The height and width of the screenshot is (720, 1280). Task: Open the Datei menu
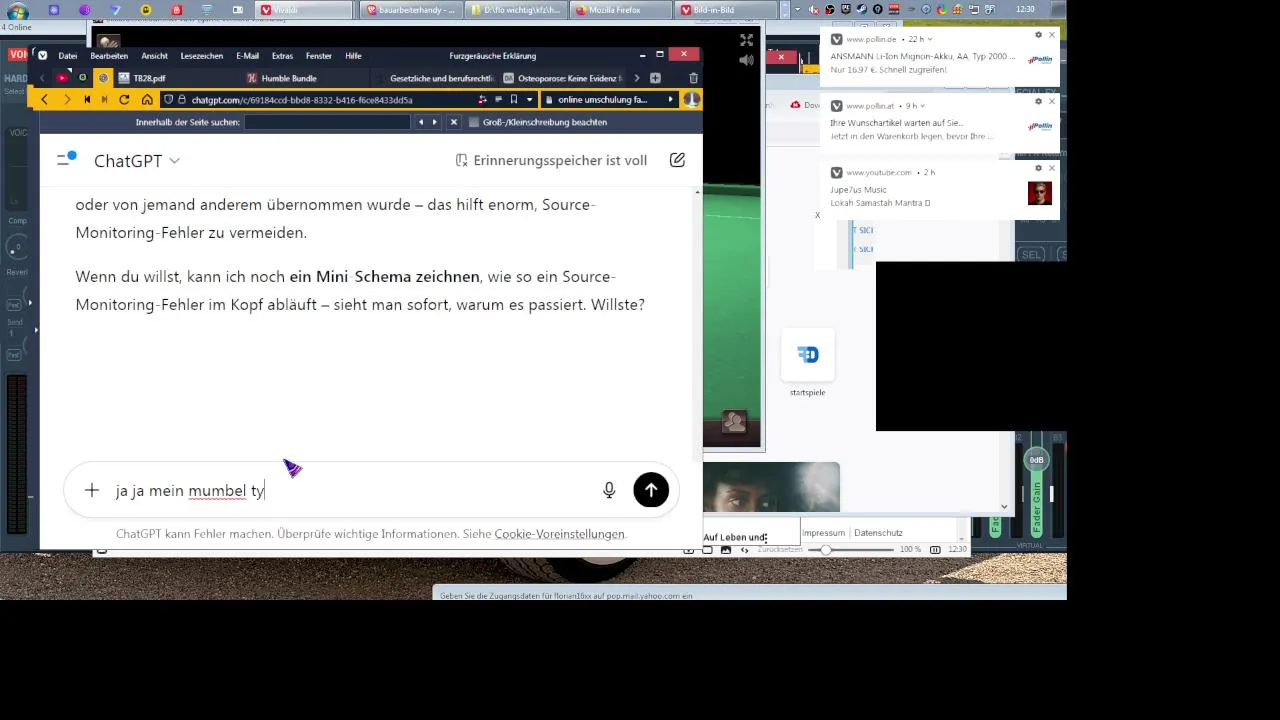click(68, 56)
